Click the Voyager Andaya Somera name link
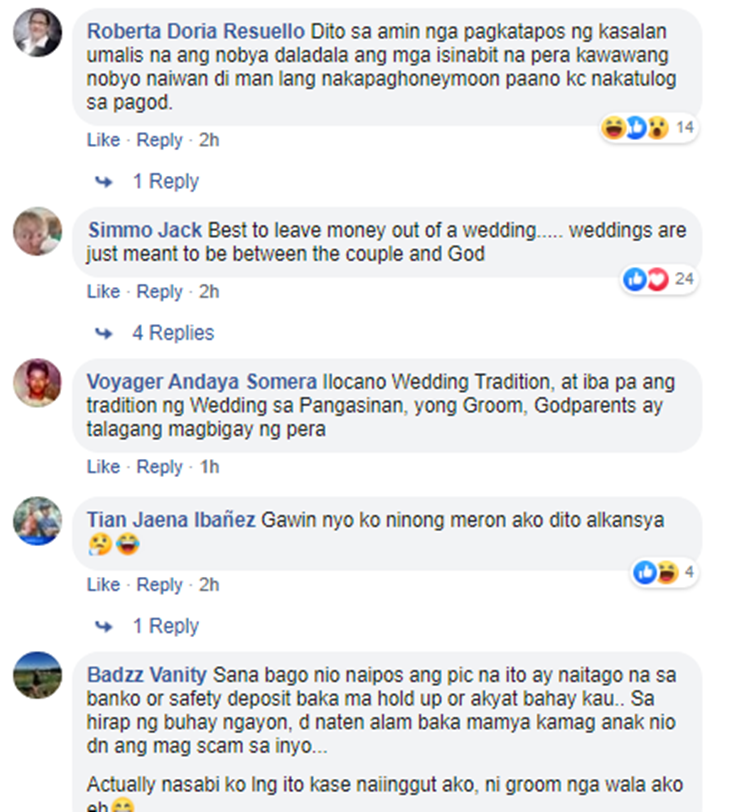750x812 pixels. click(x=202, y=382)
